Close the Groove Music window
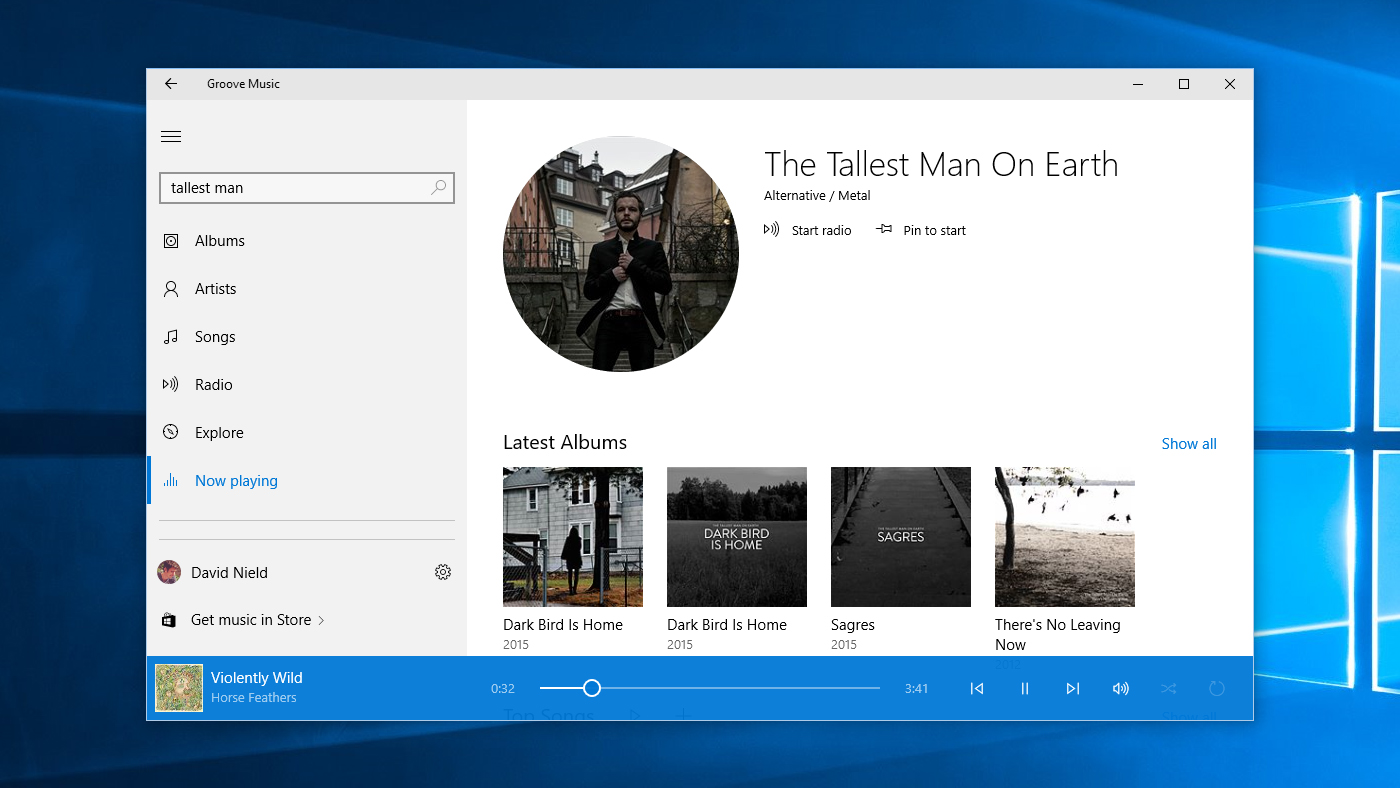1400x788 pixels. [1230, 84]
